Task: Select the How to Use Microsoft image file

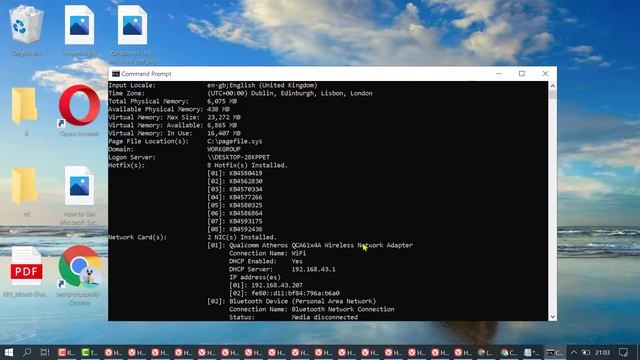Action: [79, 186]
